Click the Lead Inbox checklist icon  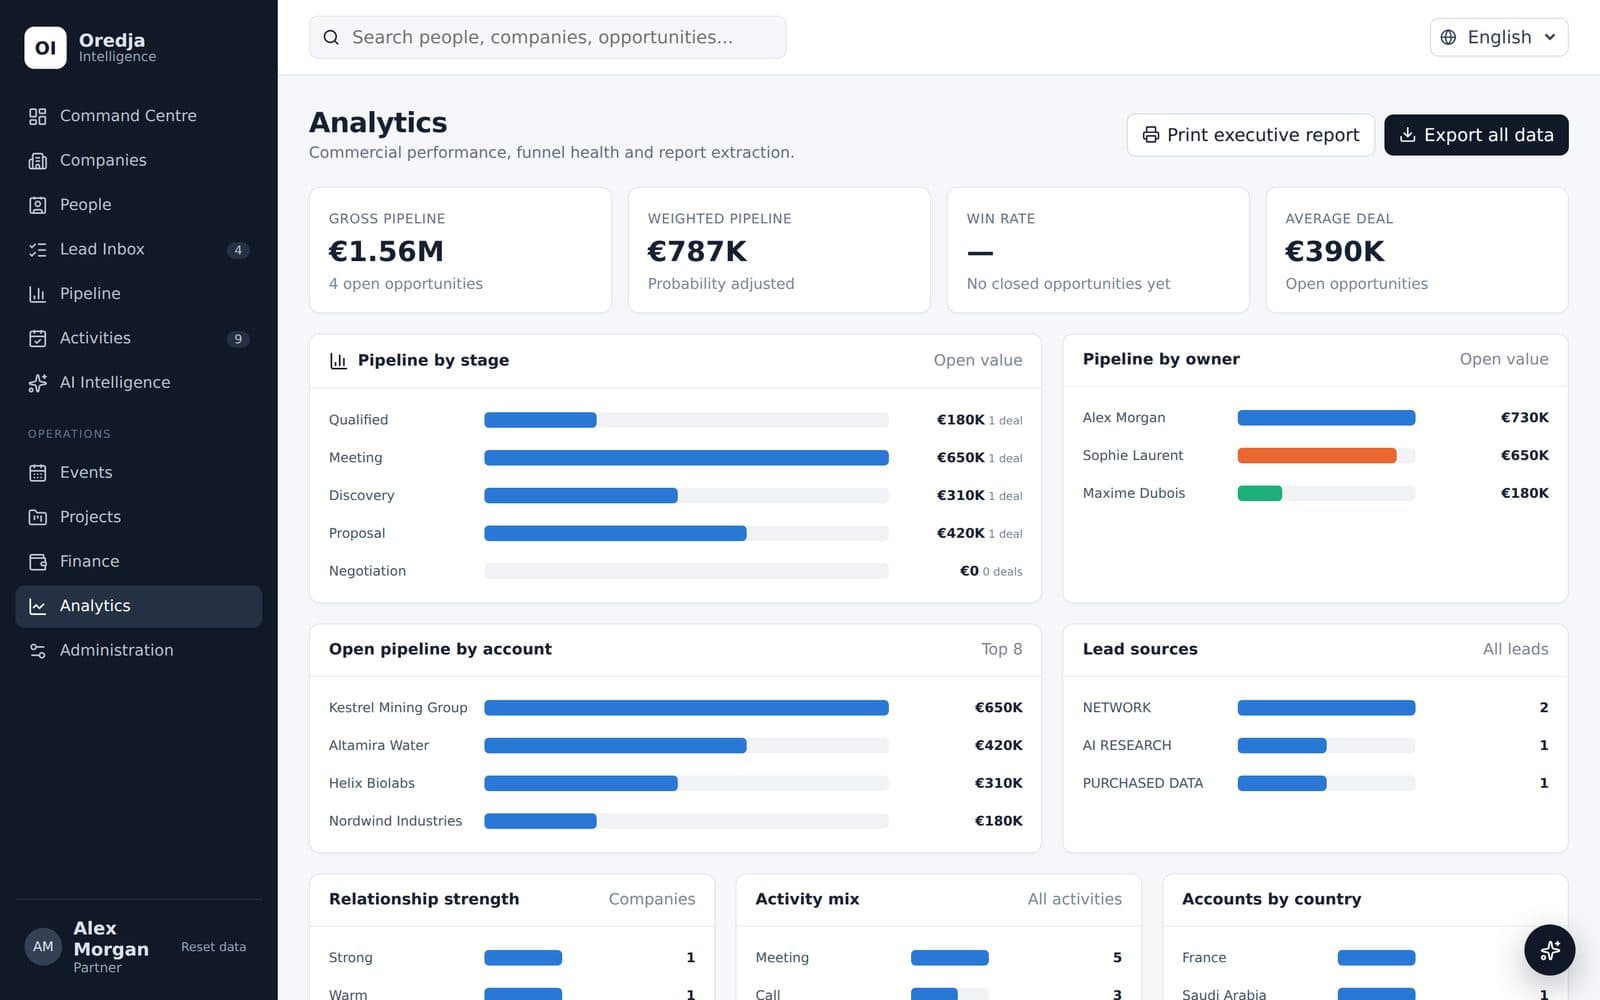pos(38,250)
